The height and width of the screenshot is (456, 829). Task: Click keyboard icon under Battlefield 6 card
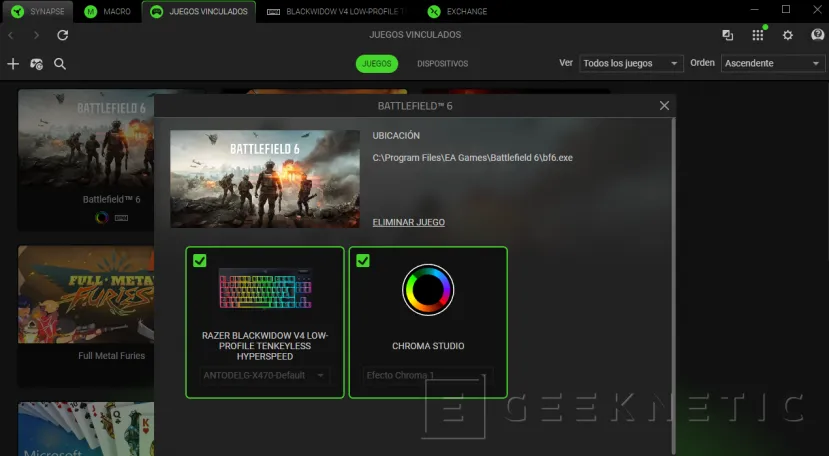coord(121,217)
